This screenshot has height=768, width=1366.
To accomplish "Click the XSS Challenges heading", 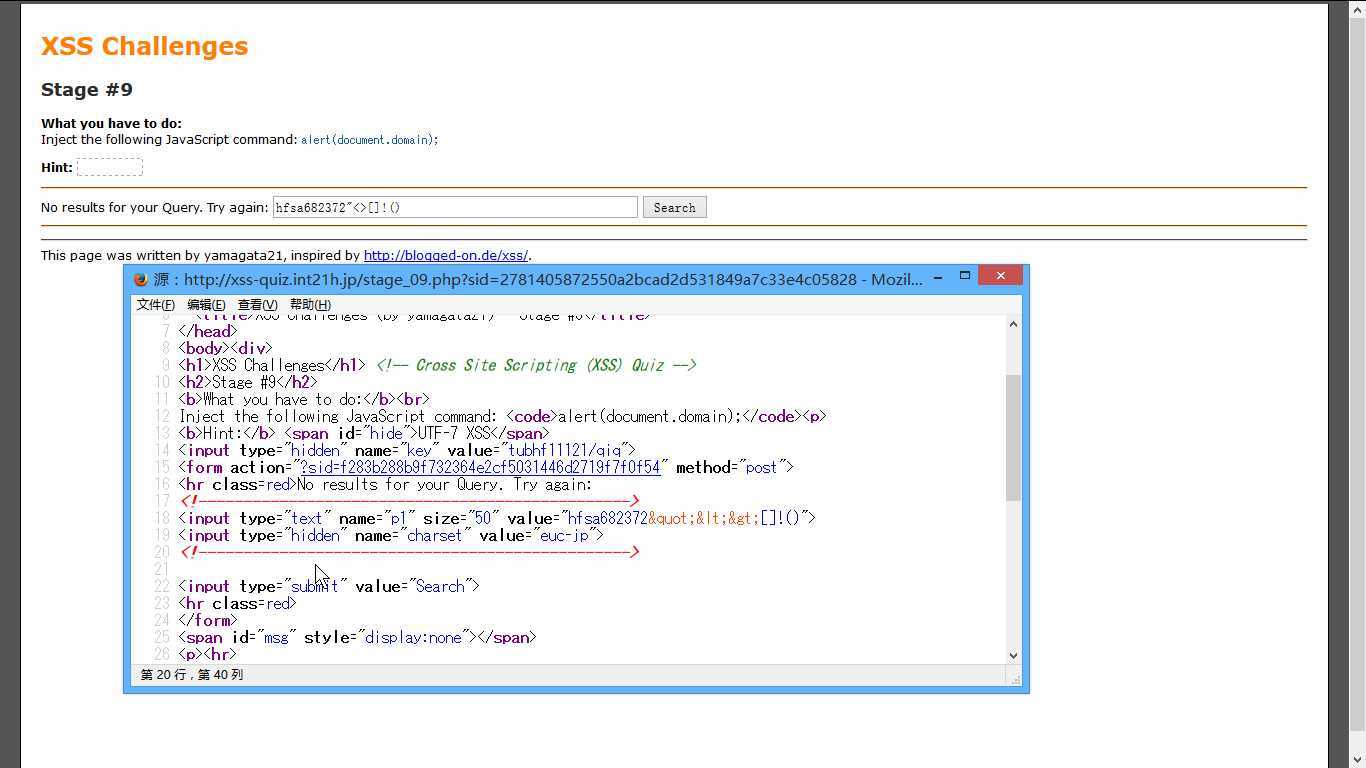I will coord(144,46).
